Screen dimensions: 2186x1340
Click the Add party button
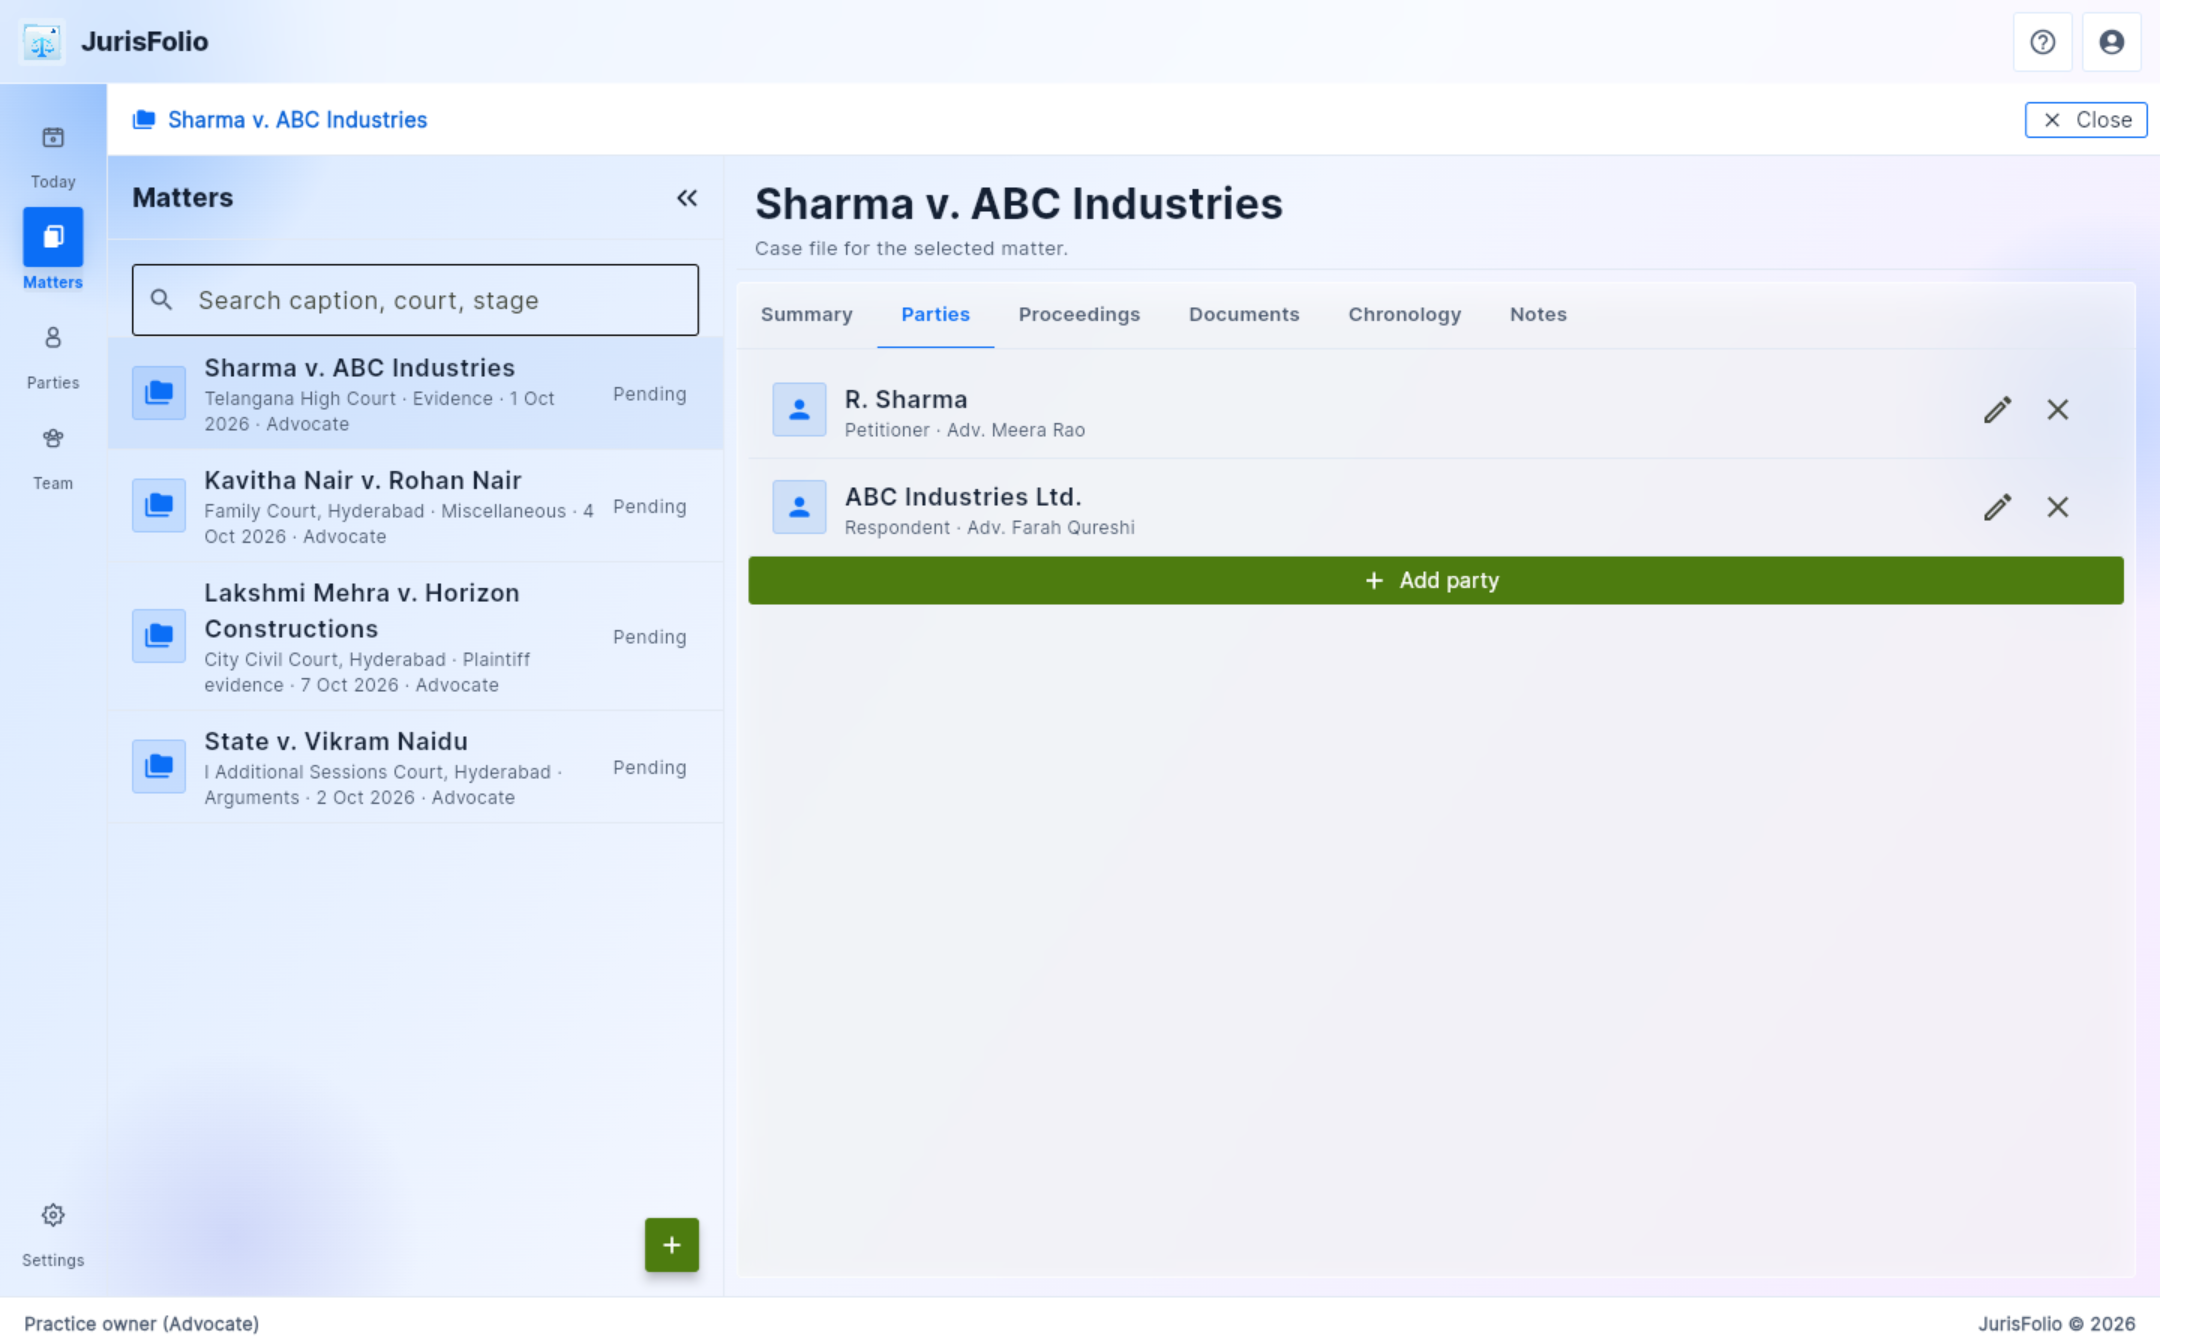[1435, 581]
